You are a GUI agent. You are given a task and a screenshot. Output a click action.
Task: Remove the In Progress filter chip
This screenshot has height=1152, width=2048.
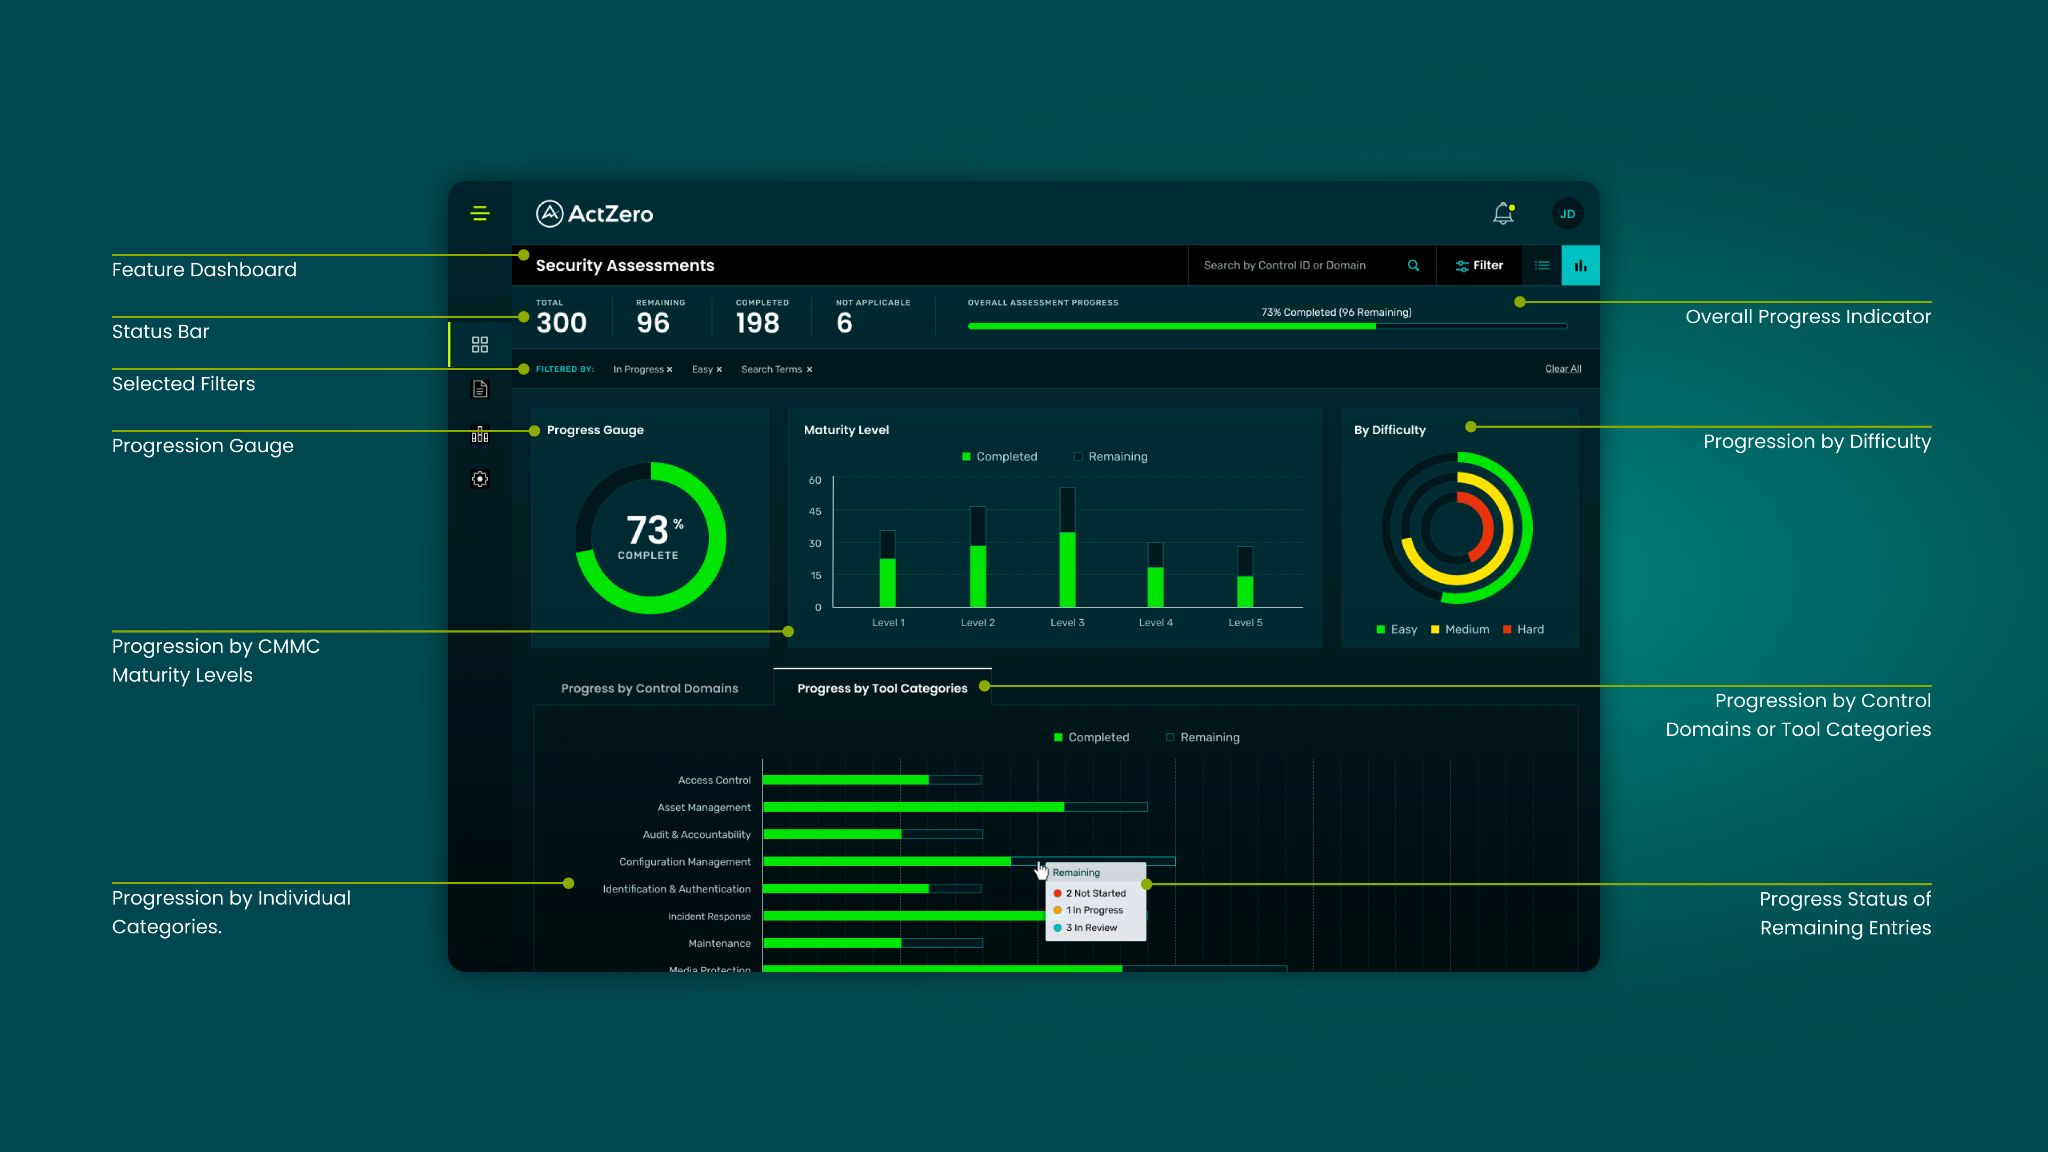669,370
